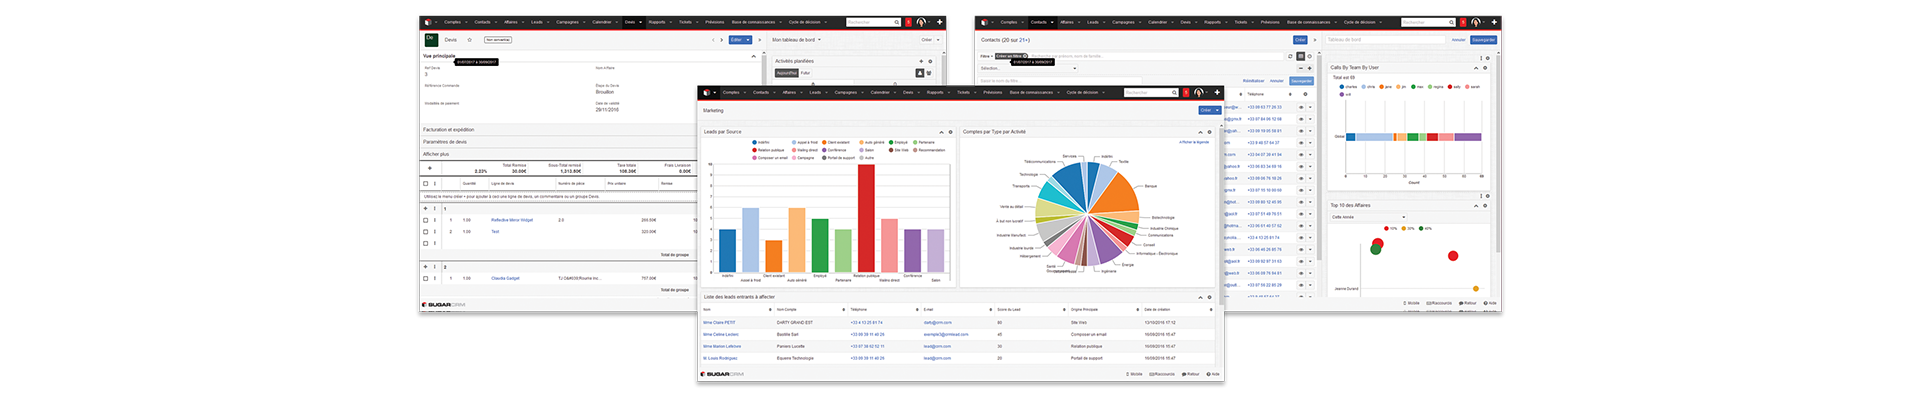
Task: Click the Raccourcis footer icon in Marketing window
Action: click(x=1162, y=374)
